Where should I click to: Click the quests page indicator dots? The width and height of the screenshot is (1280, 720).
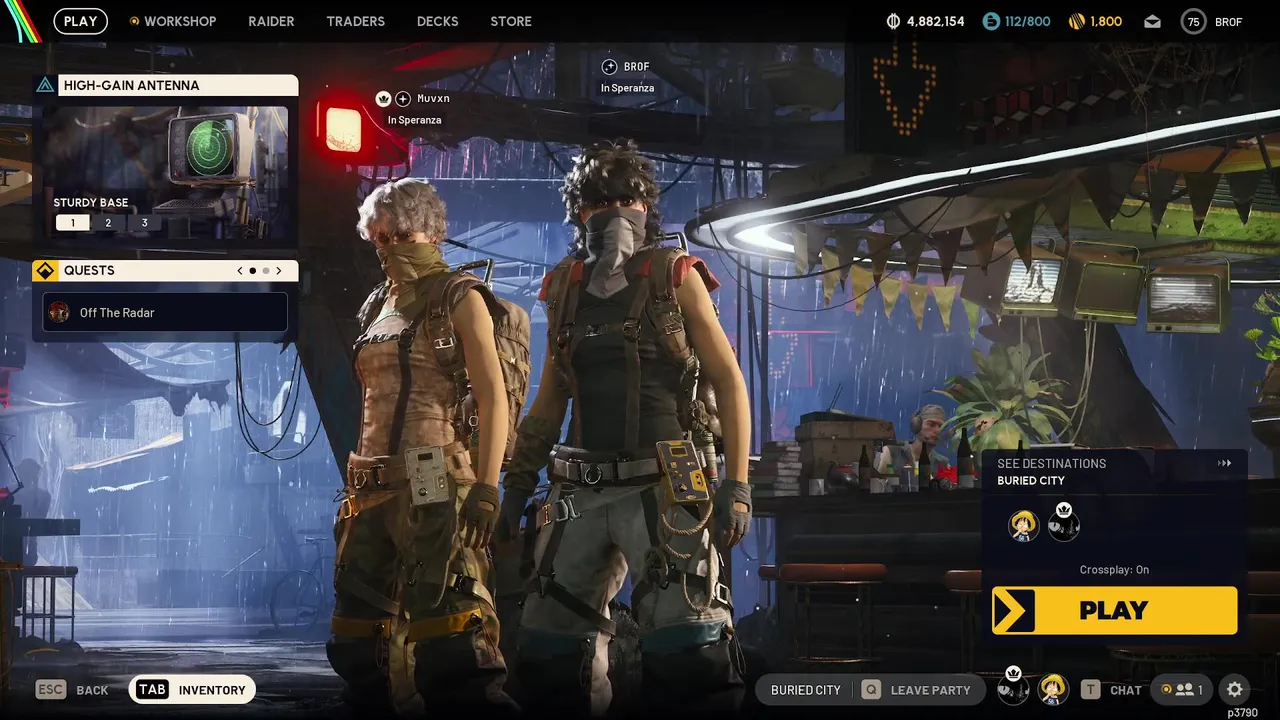[x=259, y=271]
